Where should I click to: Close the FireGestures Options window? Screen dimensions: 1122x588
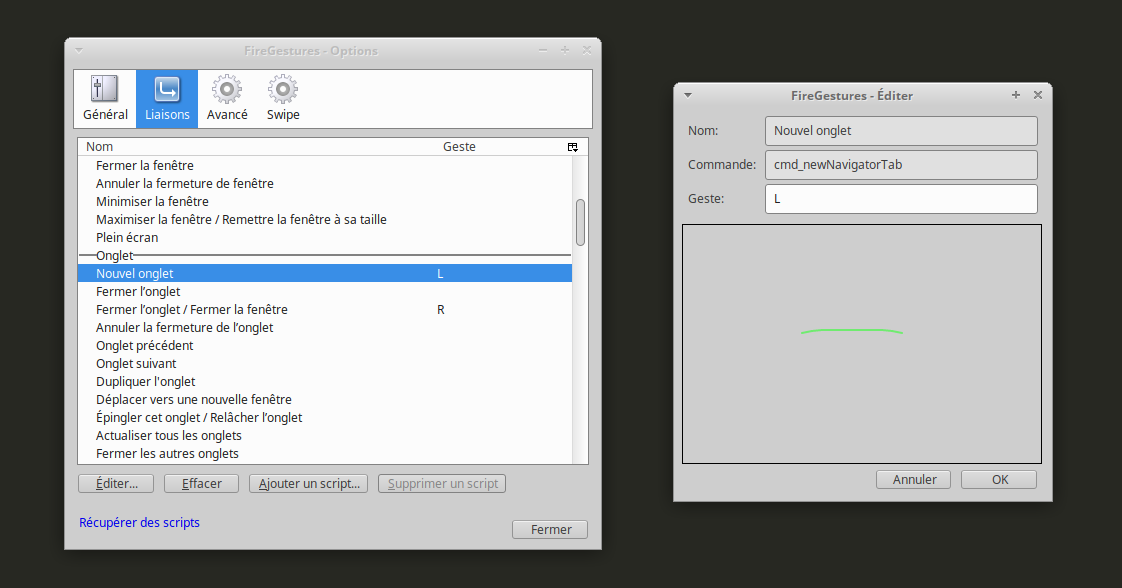pyautogui.click(x=587, y=50)
